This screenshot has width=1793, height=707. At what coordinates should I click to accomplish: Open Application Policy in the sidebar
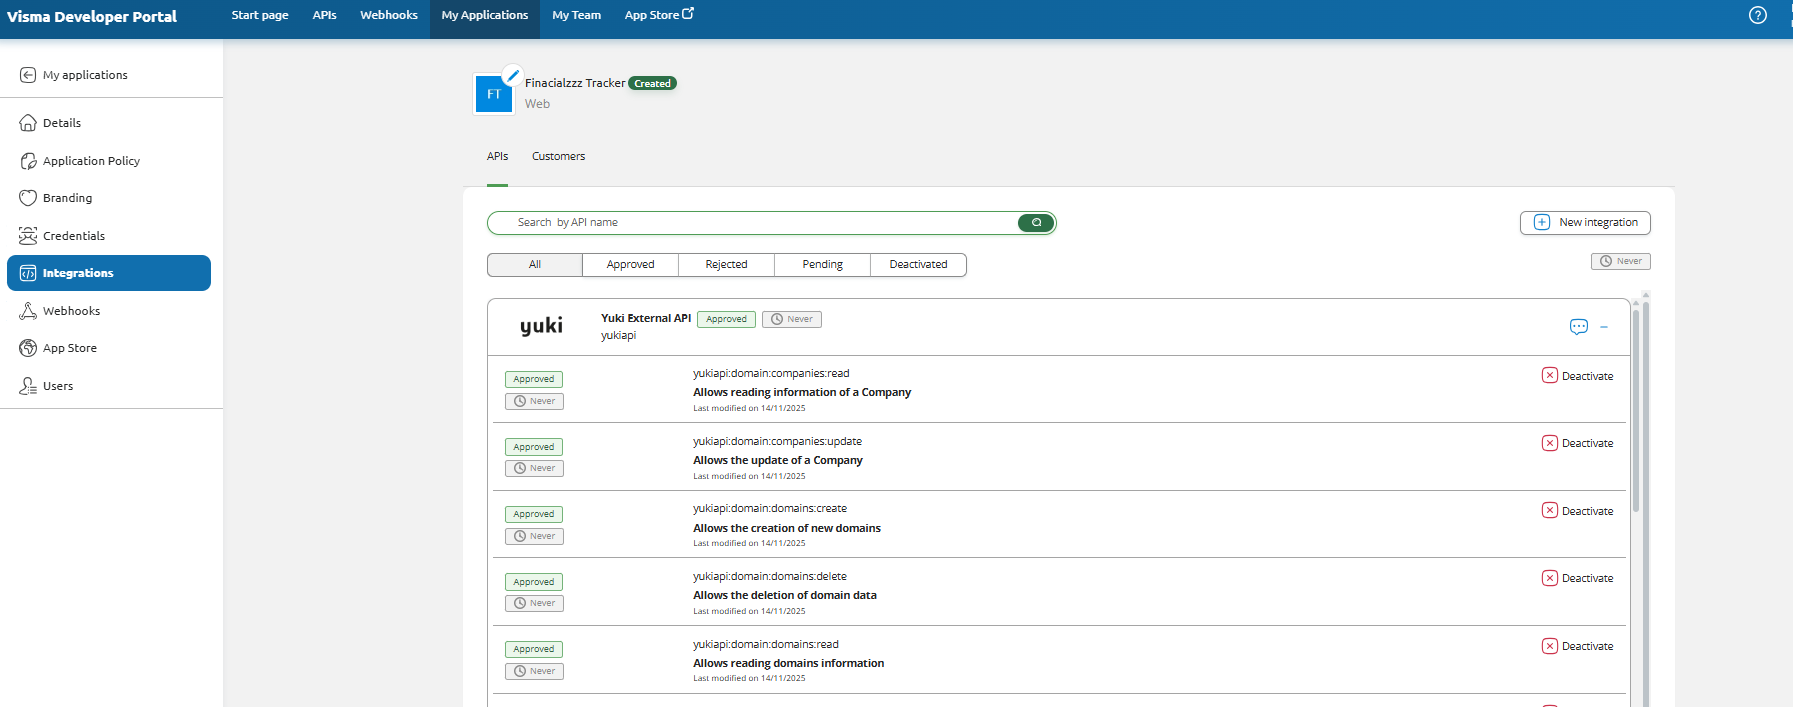91,161
